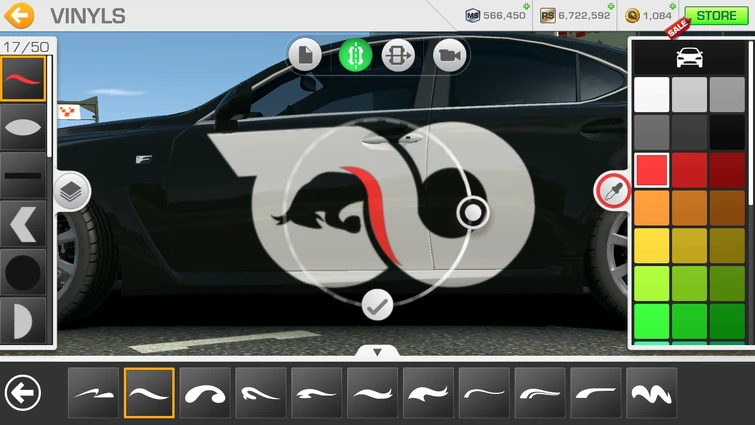Choose the thick hook-shaped swoosh vinyl
The width and height of the screenshot is (755, 425).
pyautogui.click(x=205, y=393)
